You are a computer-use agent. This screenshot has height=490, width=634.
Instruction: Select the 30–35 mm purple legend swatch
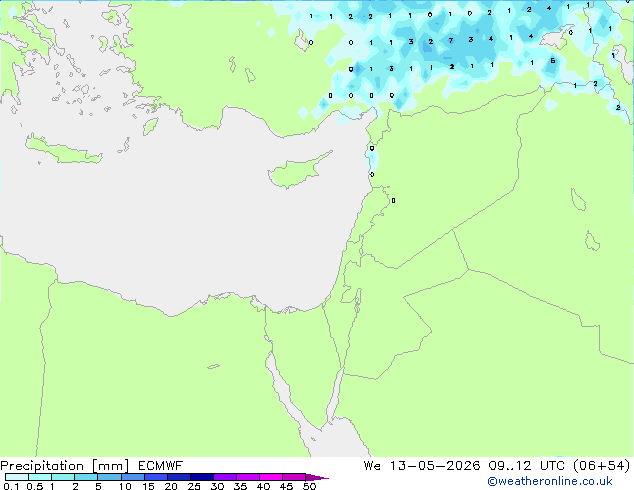[x=225, y=477]
